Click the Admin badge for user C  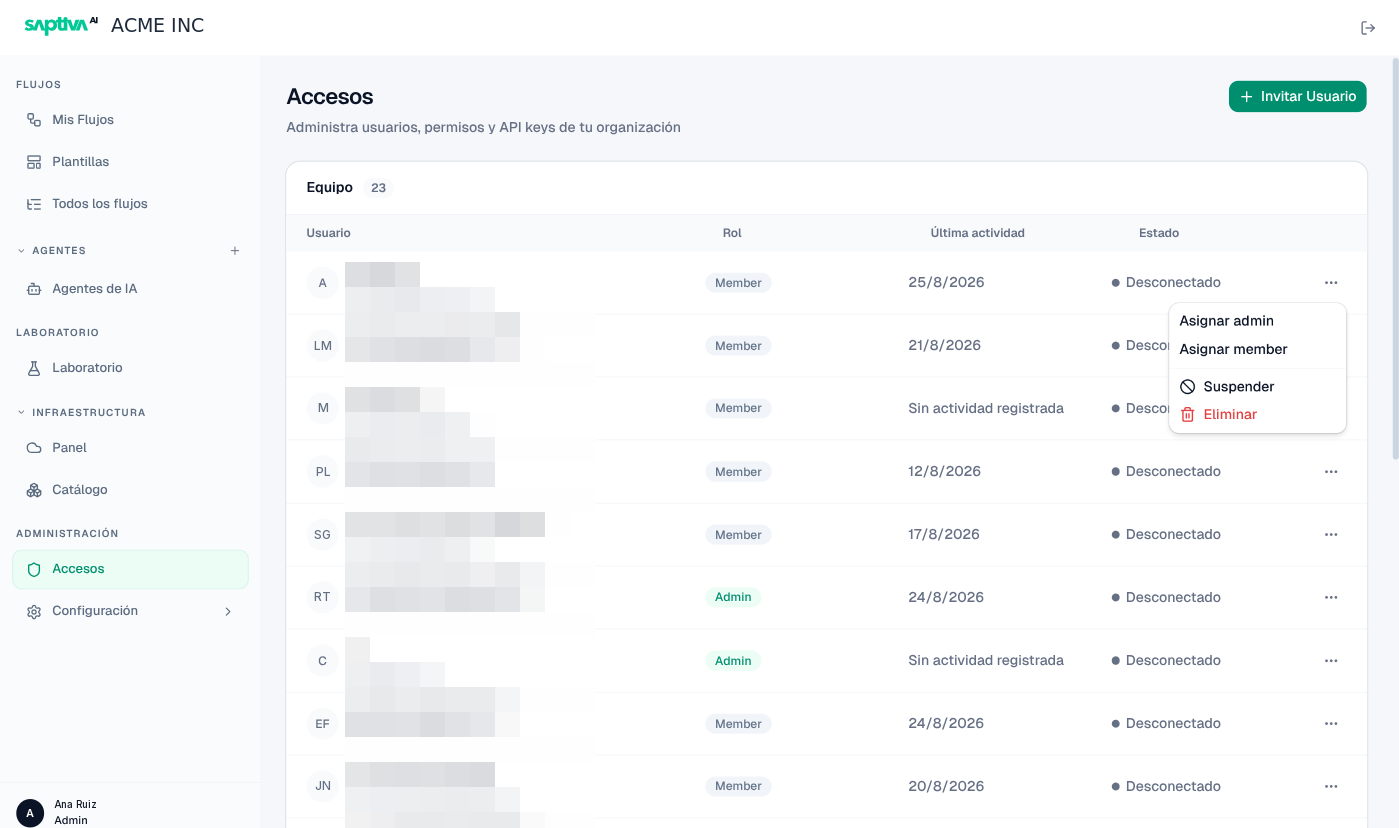click(733, 660)
